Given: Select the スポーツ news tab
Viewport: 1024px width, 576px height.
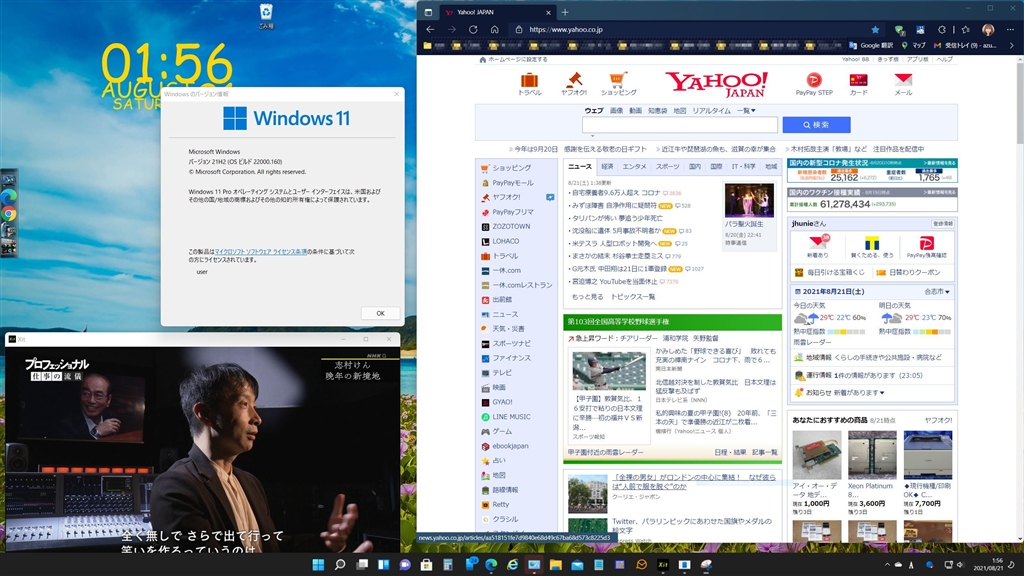Looking at the screenshot, I should (667, 167).
